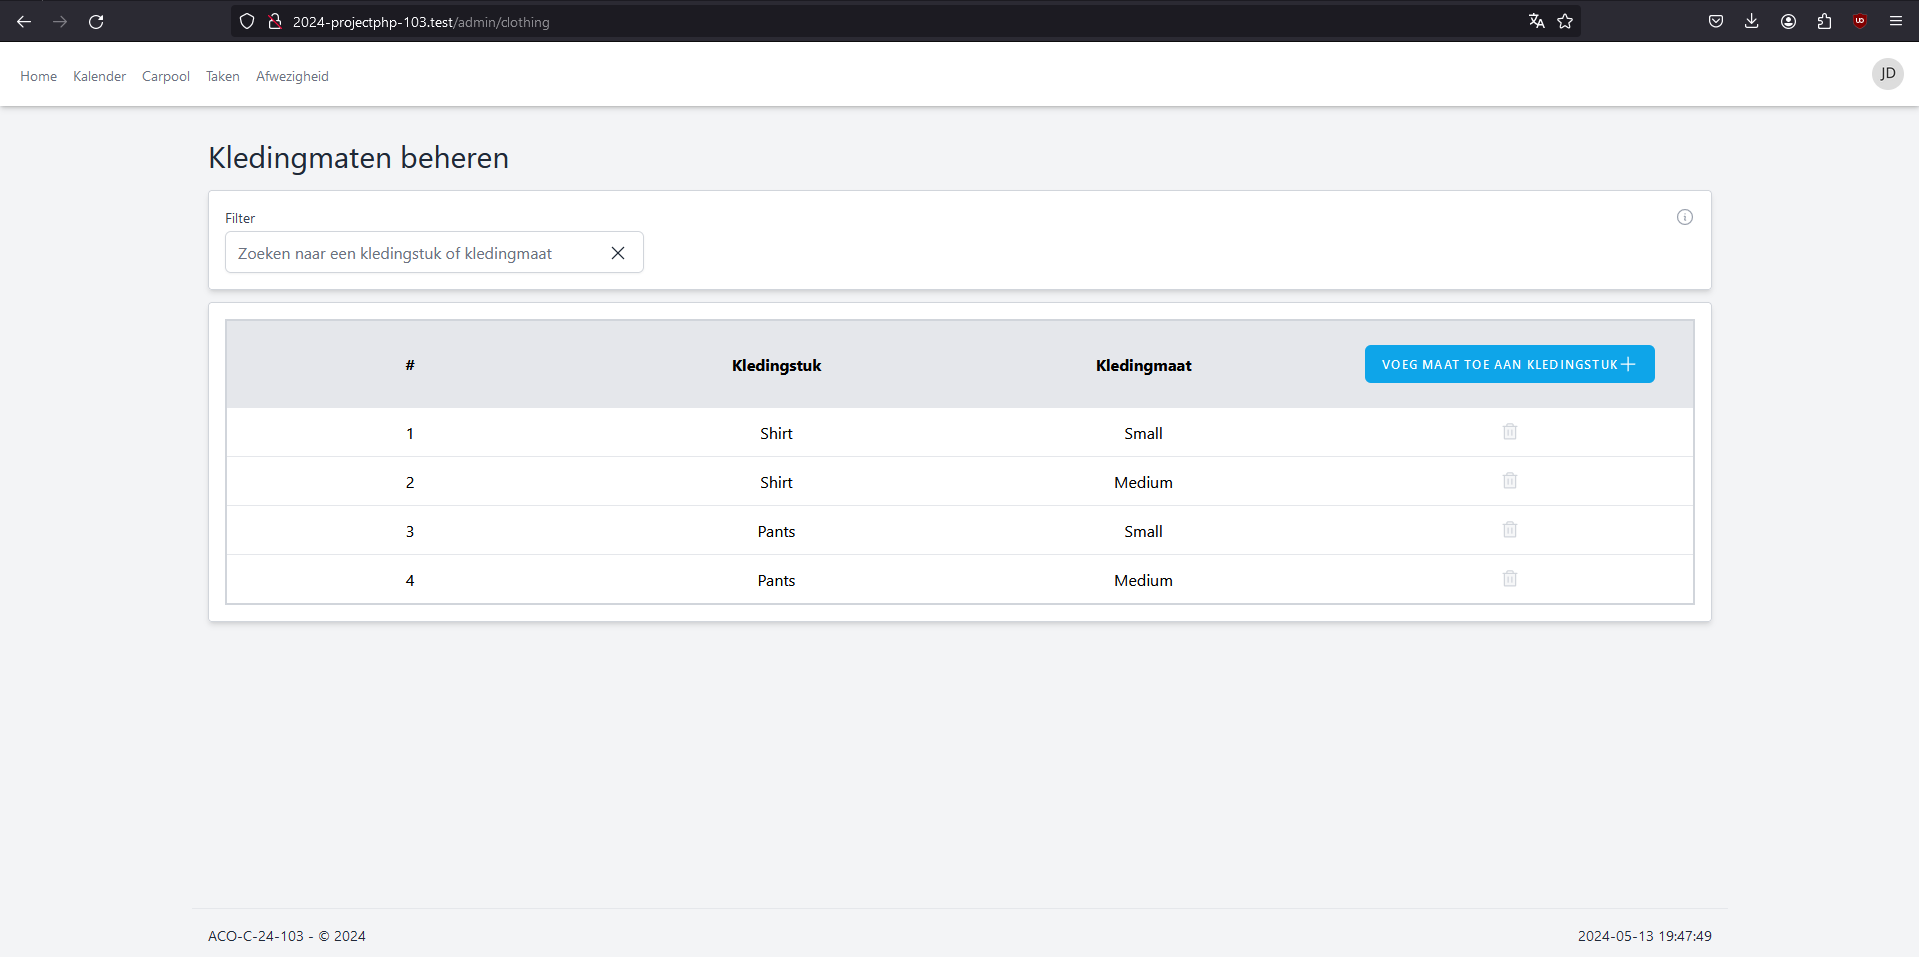
Task: Delete the Shirt Small row via trash icon
Action: tap(1509, 432)
